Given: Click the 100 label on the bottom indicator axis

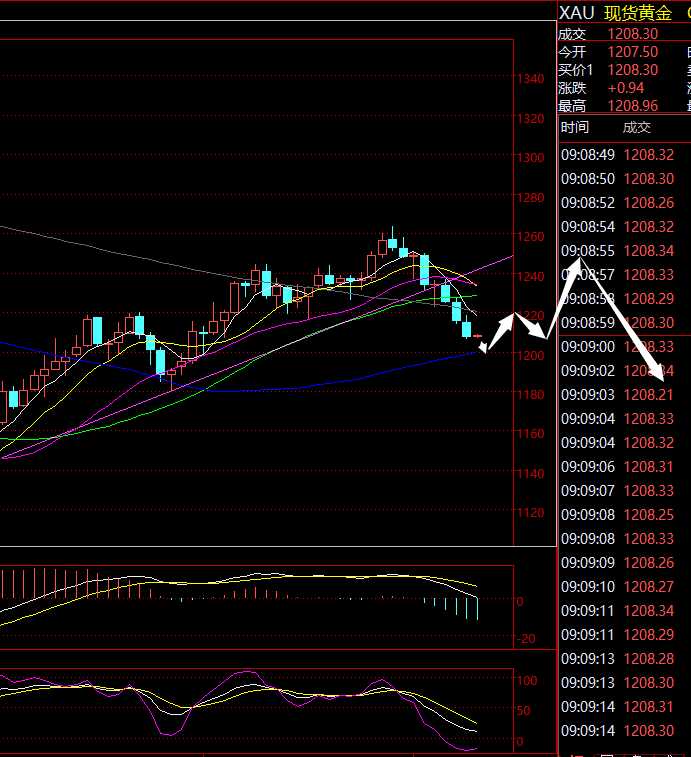Looking at the screenshot, I should 528,681.
